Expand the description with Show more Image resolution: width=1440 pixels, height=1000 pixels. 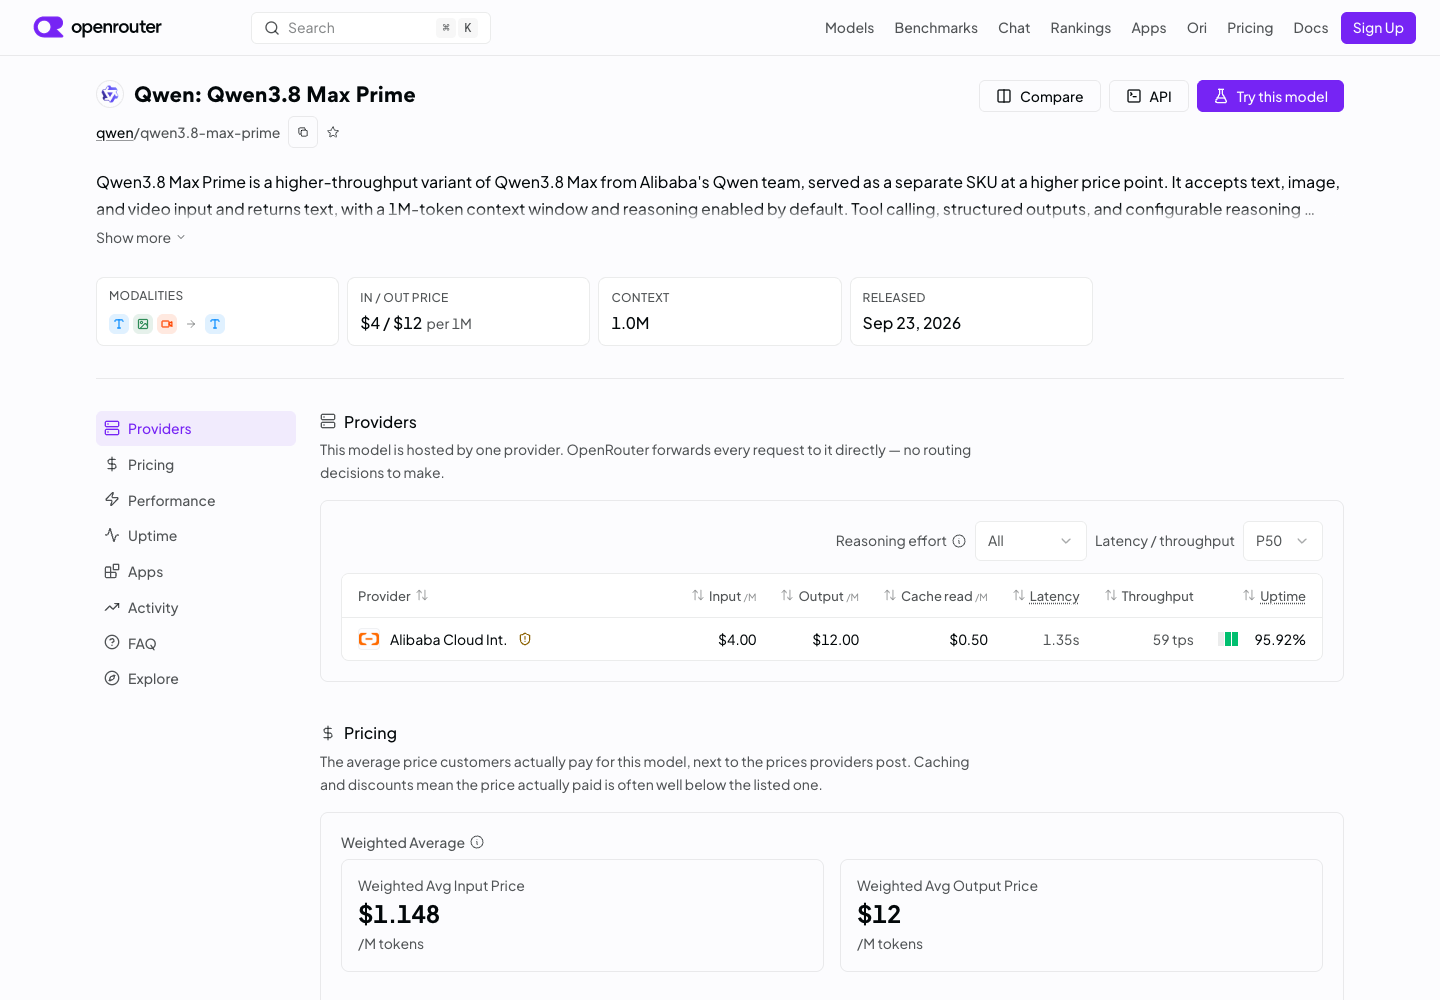(141, 238)
